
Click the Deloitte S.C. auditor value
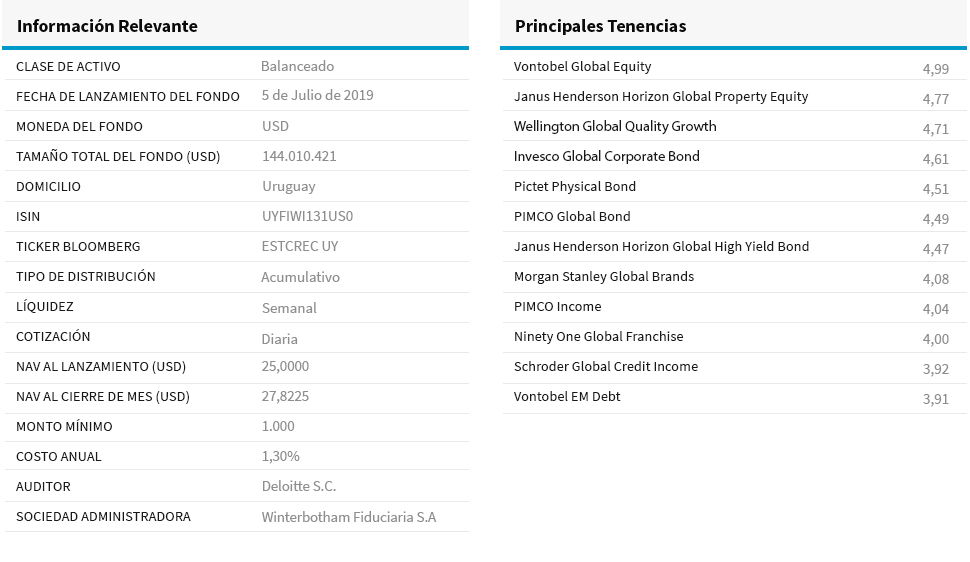[298, 486]
